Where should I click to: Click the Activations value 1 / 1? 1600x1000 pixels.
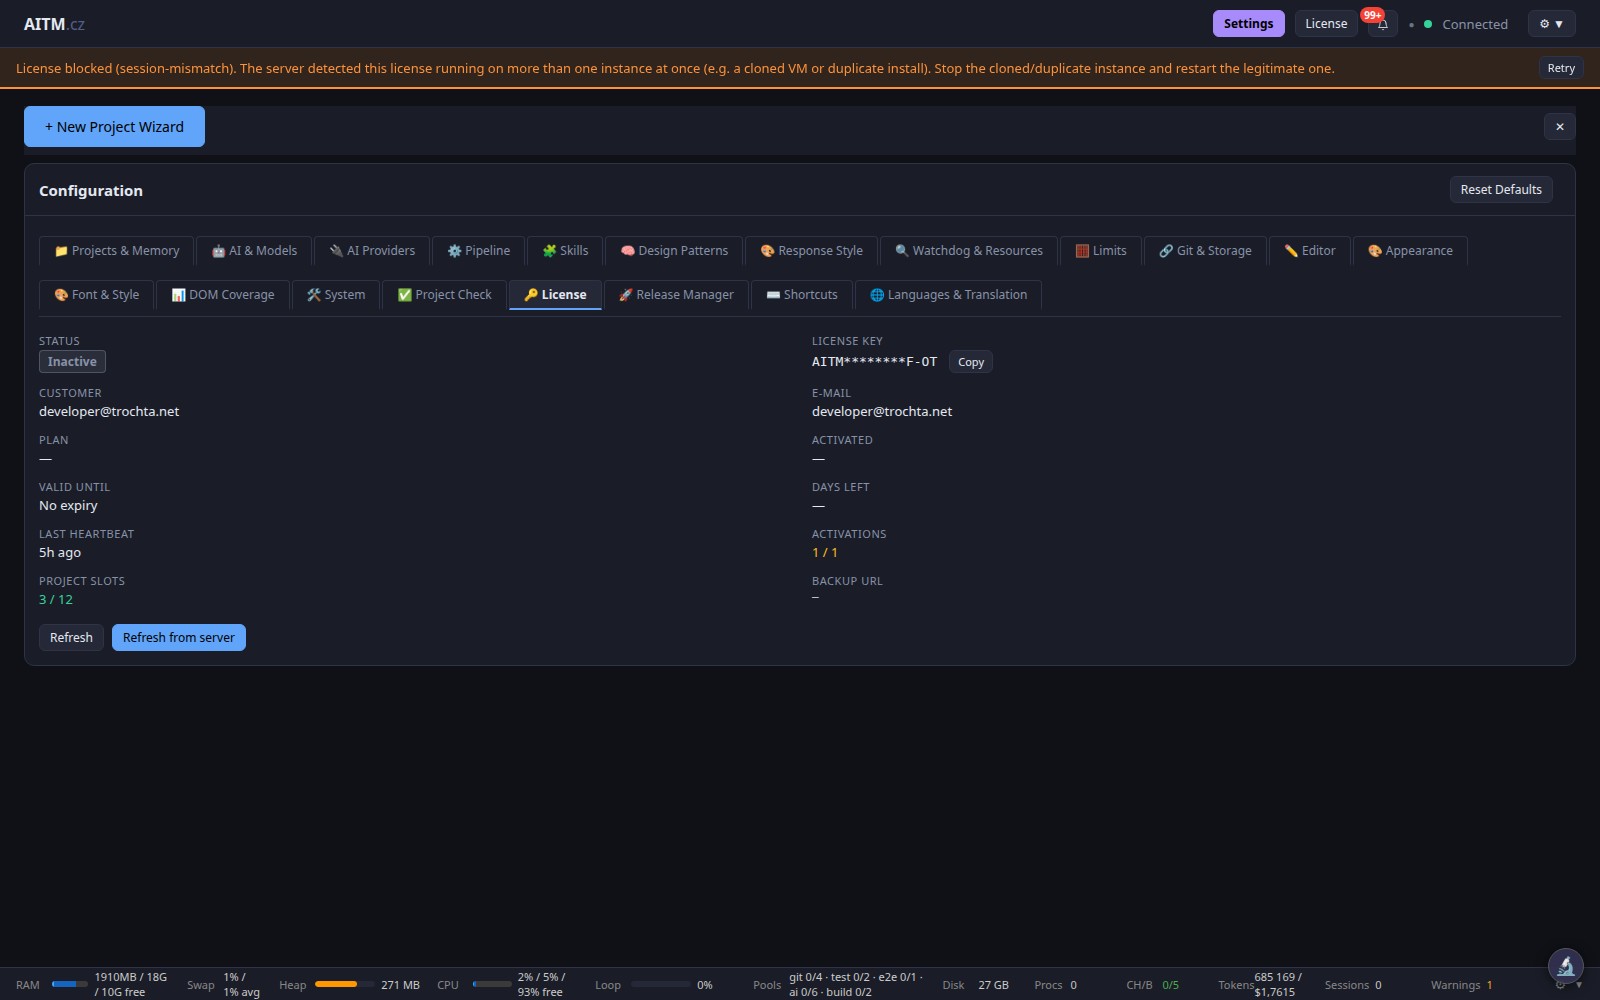pyautogui.click(x=825, y=553)
